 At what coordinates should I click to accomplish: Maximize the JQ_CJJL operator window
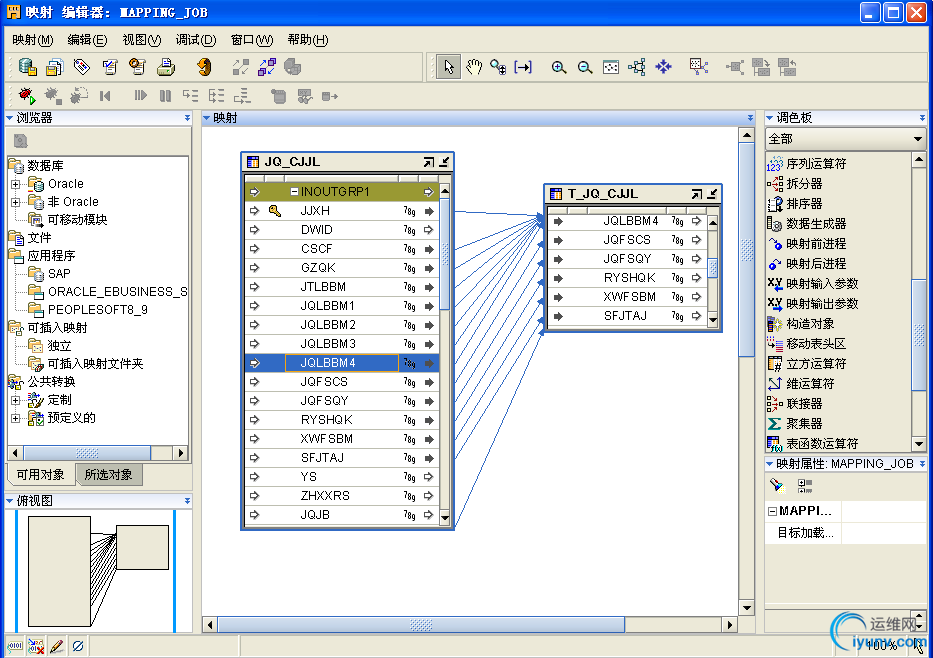click(428, 162)
